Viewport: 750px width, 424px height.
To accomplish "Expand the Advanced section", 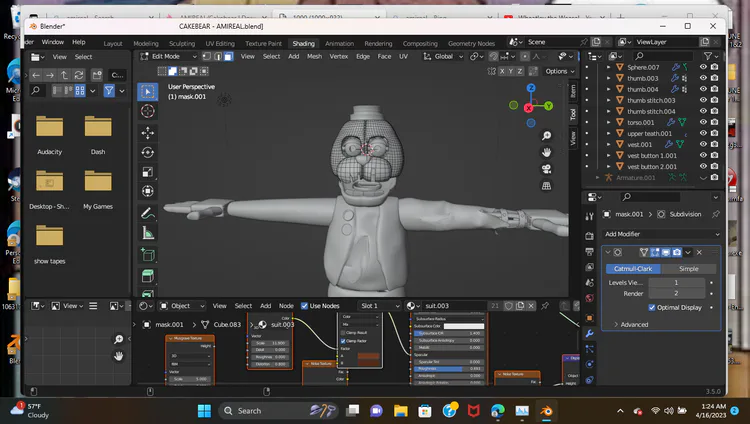I will pyautogui.click(x=631, y=324).
